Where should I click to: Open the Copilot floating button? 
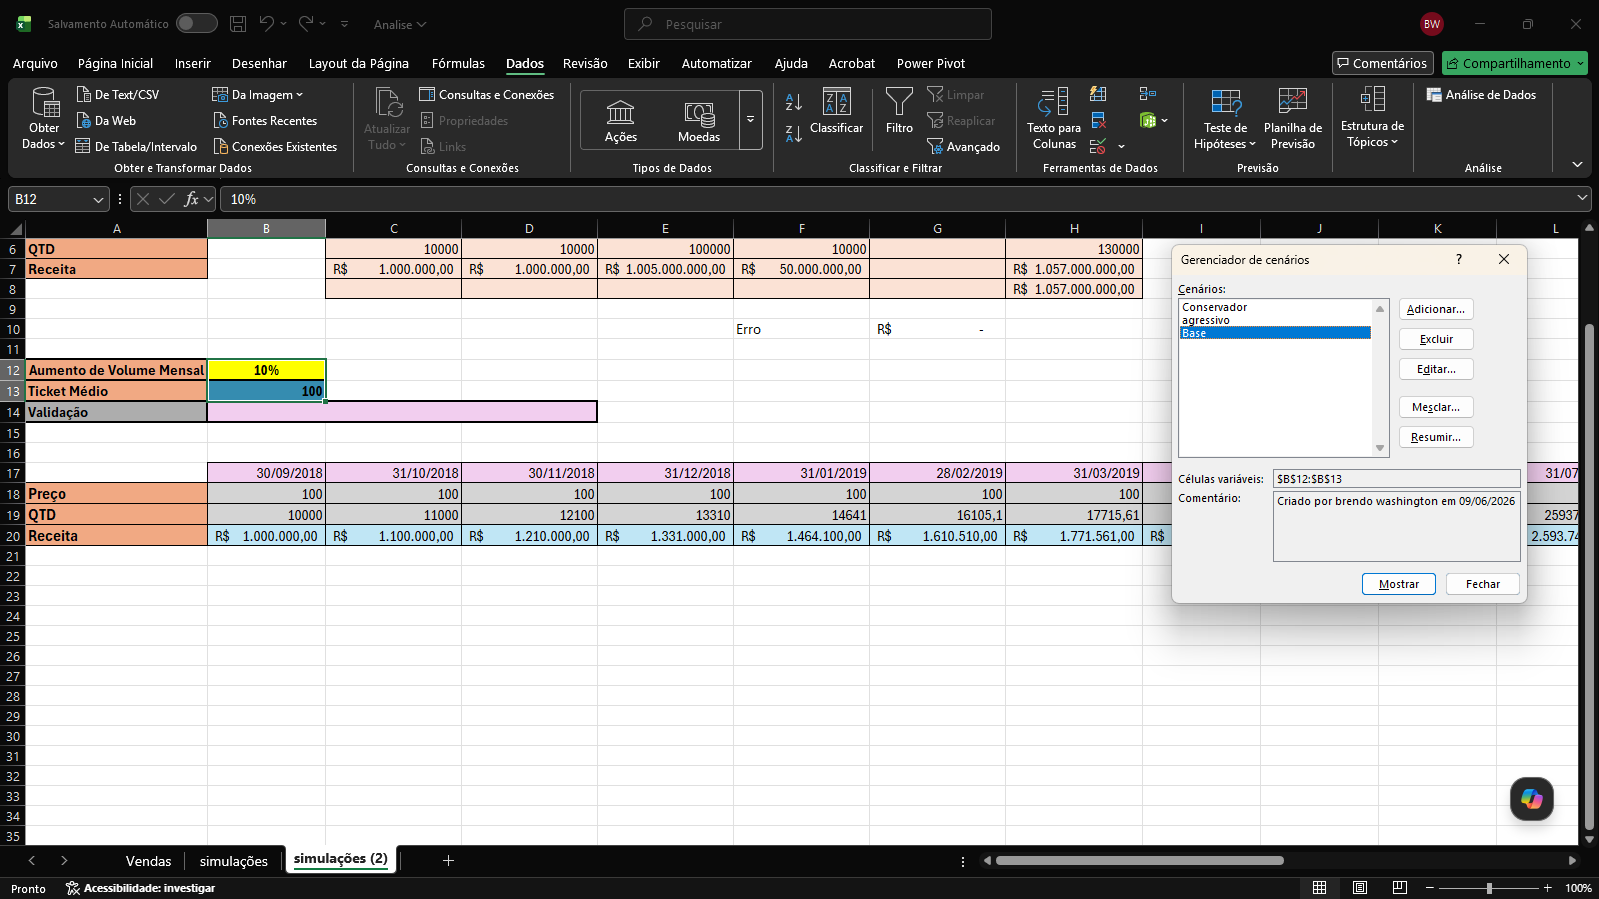click(x=1531, y=798)
